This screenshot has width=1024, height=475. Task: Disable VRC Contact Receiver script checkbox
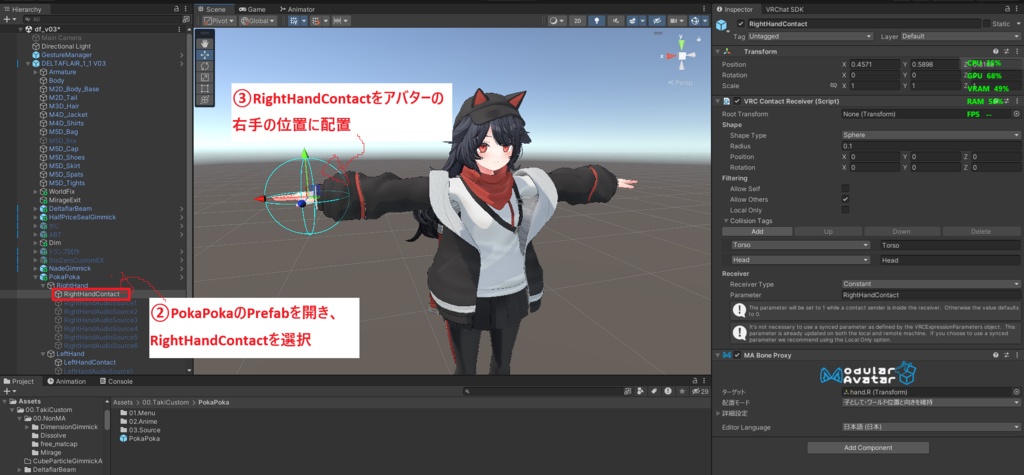click(x=737, y=101)
